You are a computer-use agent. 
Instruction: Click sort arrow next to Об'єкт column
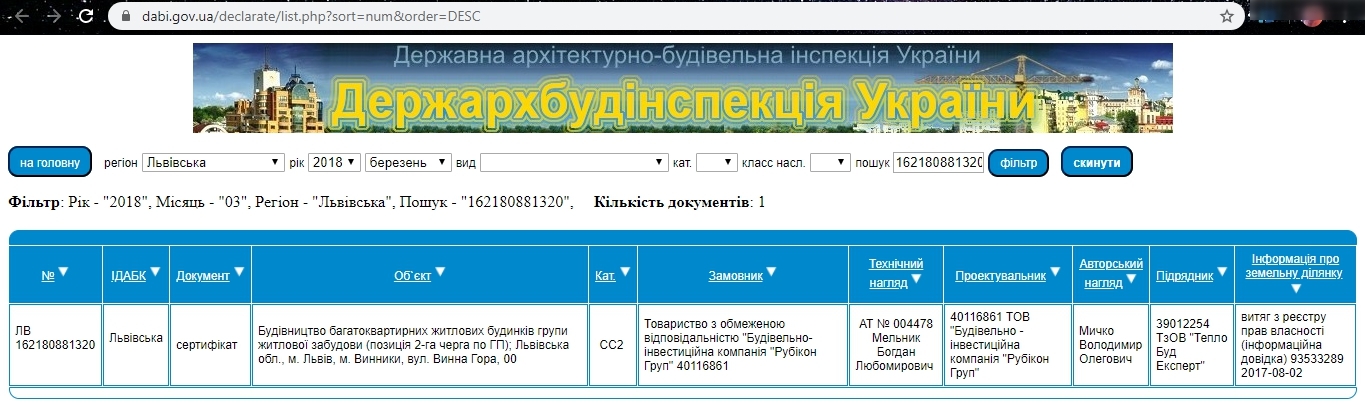(440, 271)
